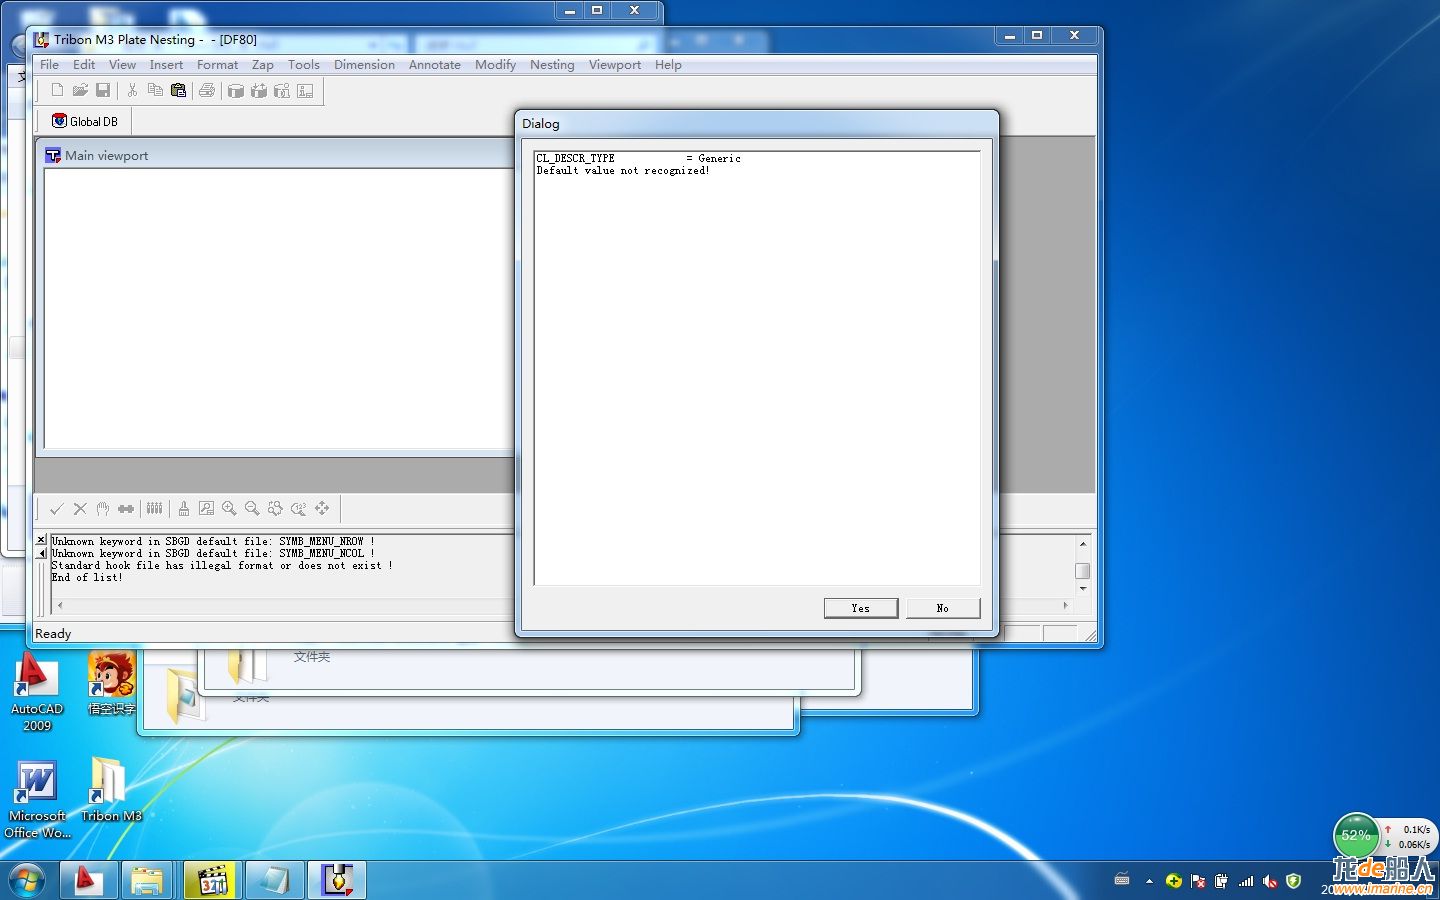The image size is (1440, 900).
Task: Click the Zoom window magnifier icon
Action: click(x=206, y=508)
